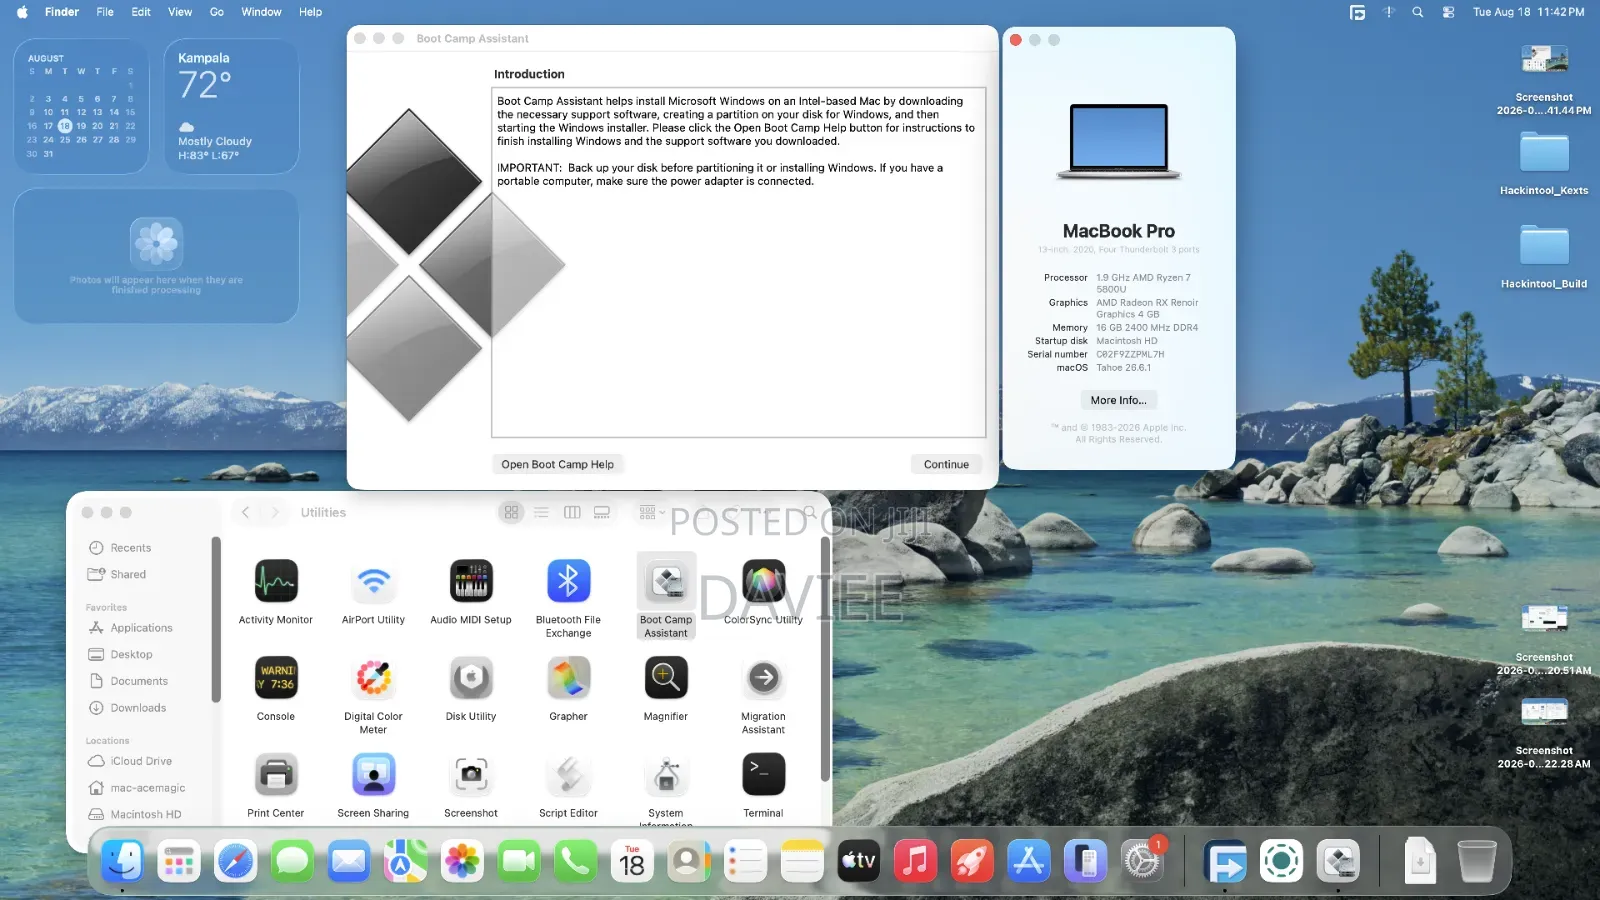
Task: Open the Window menu
Action: [261, 12]
